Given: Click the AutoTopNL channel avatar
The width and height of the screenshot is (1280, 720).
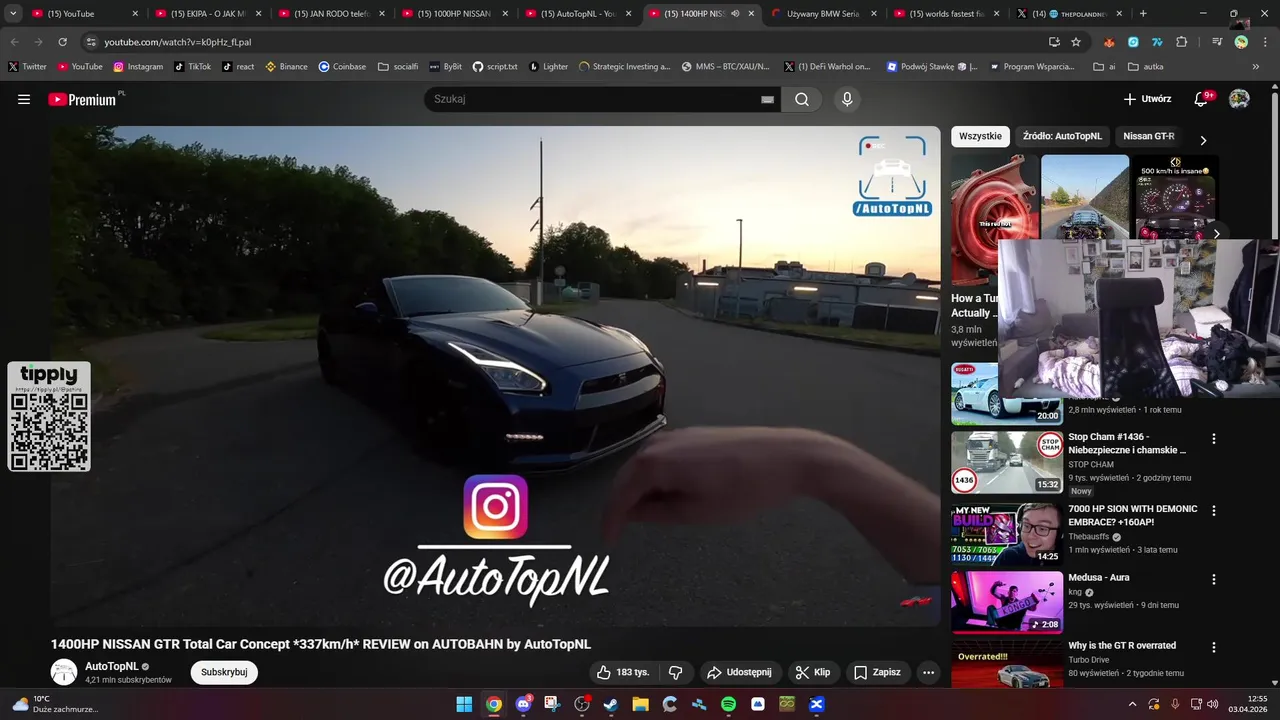Looking at the screenshot, I should point(64,672).
